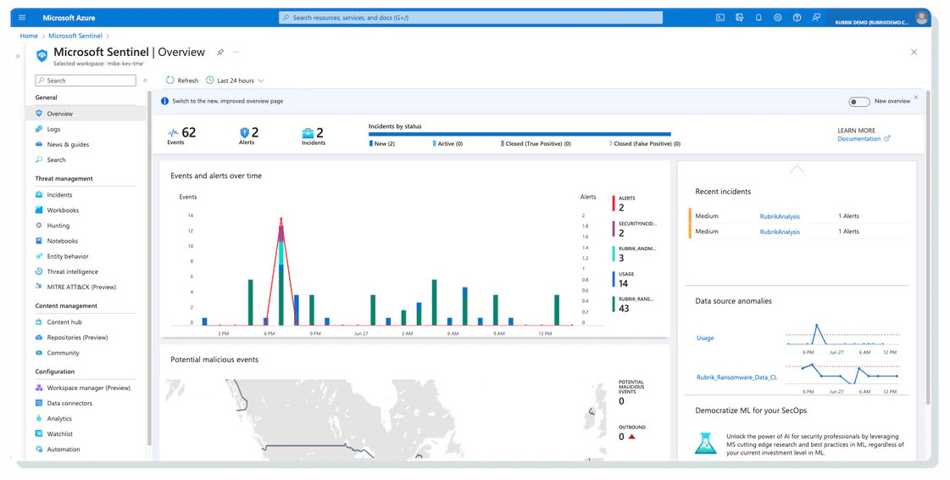
Task: Click the Notebooks sidebar icon
Action: pos(39,241)
